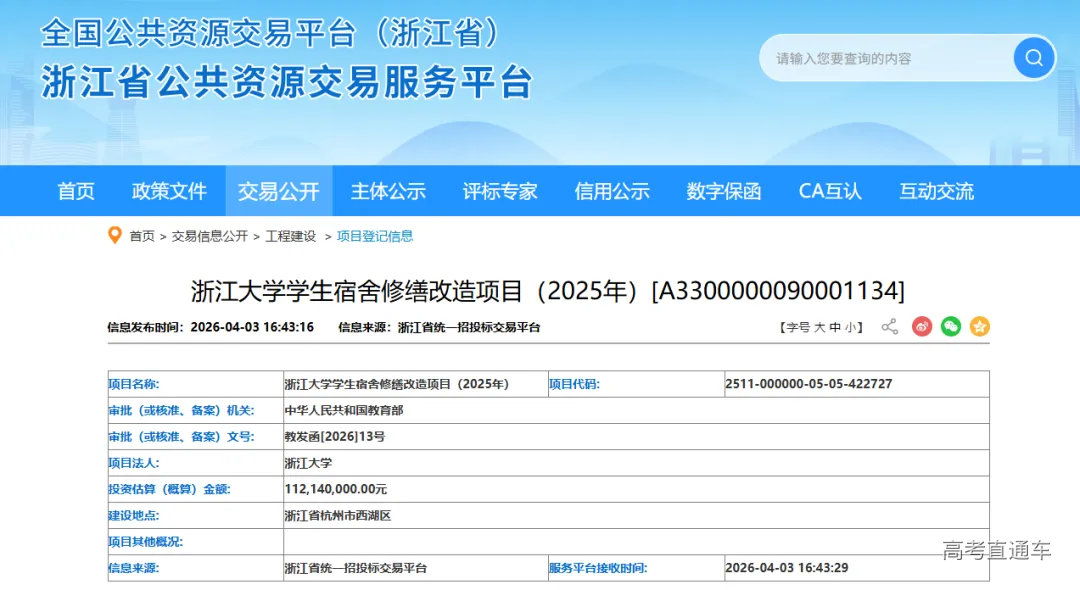This screenshot has height=590, width=1080.
Task: Click the 交易信息公开 breadcrumb link
Action: pos(209,236)
